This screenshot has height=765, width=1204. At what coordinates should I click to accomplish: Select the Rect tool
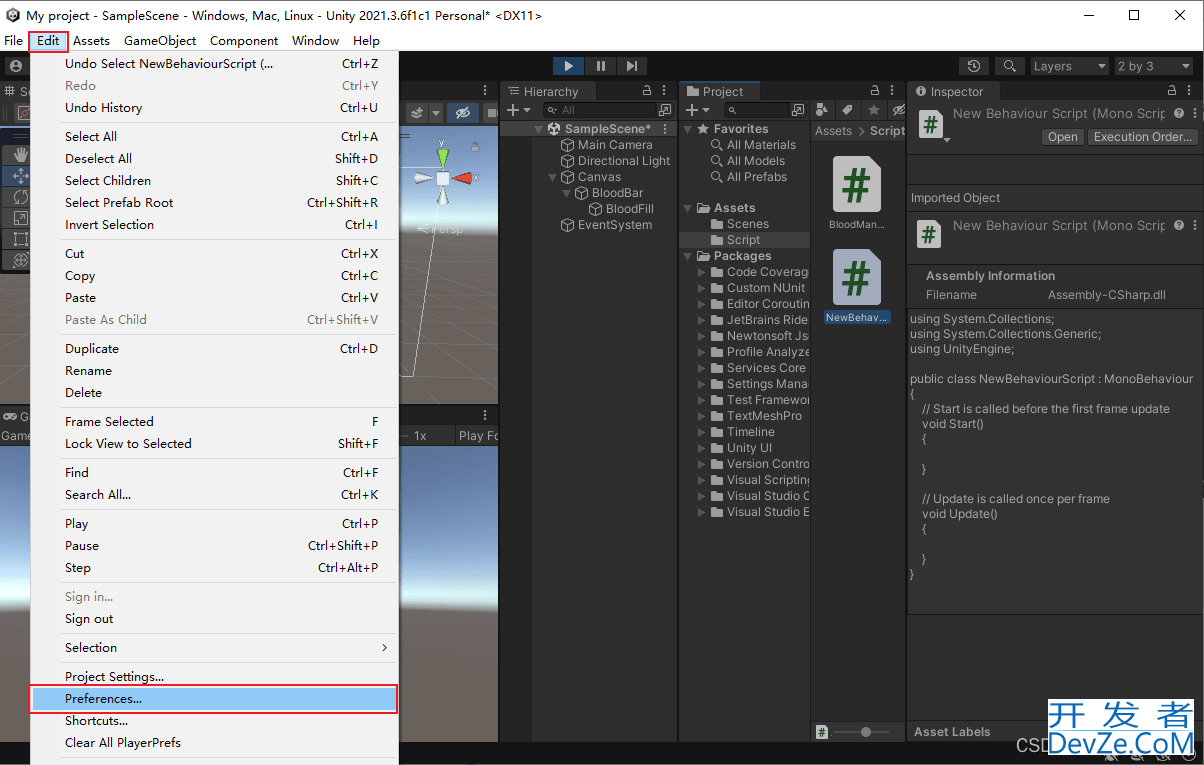click(20, 238)
